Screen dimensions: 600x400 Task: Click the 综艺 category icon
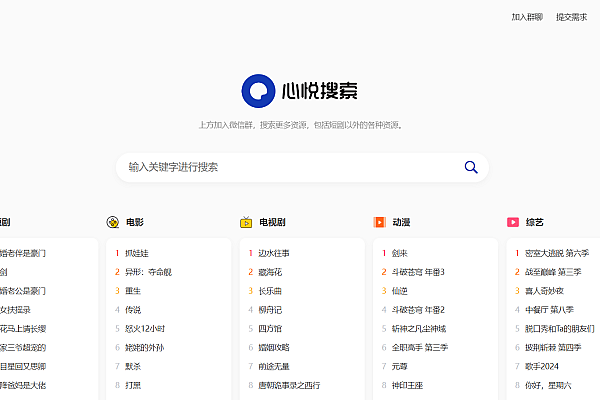[513, 222]
